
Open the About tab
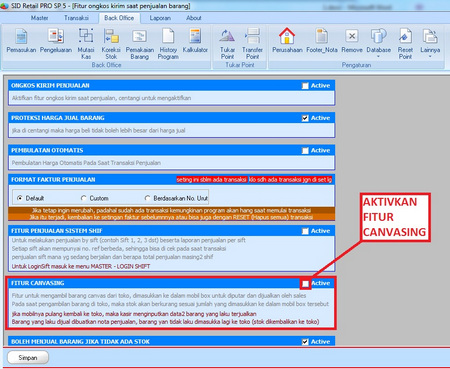tap(194, 18)
